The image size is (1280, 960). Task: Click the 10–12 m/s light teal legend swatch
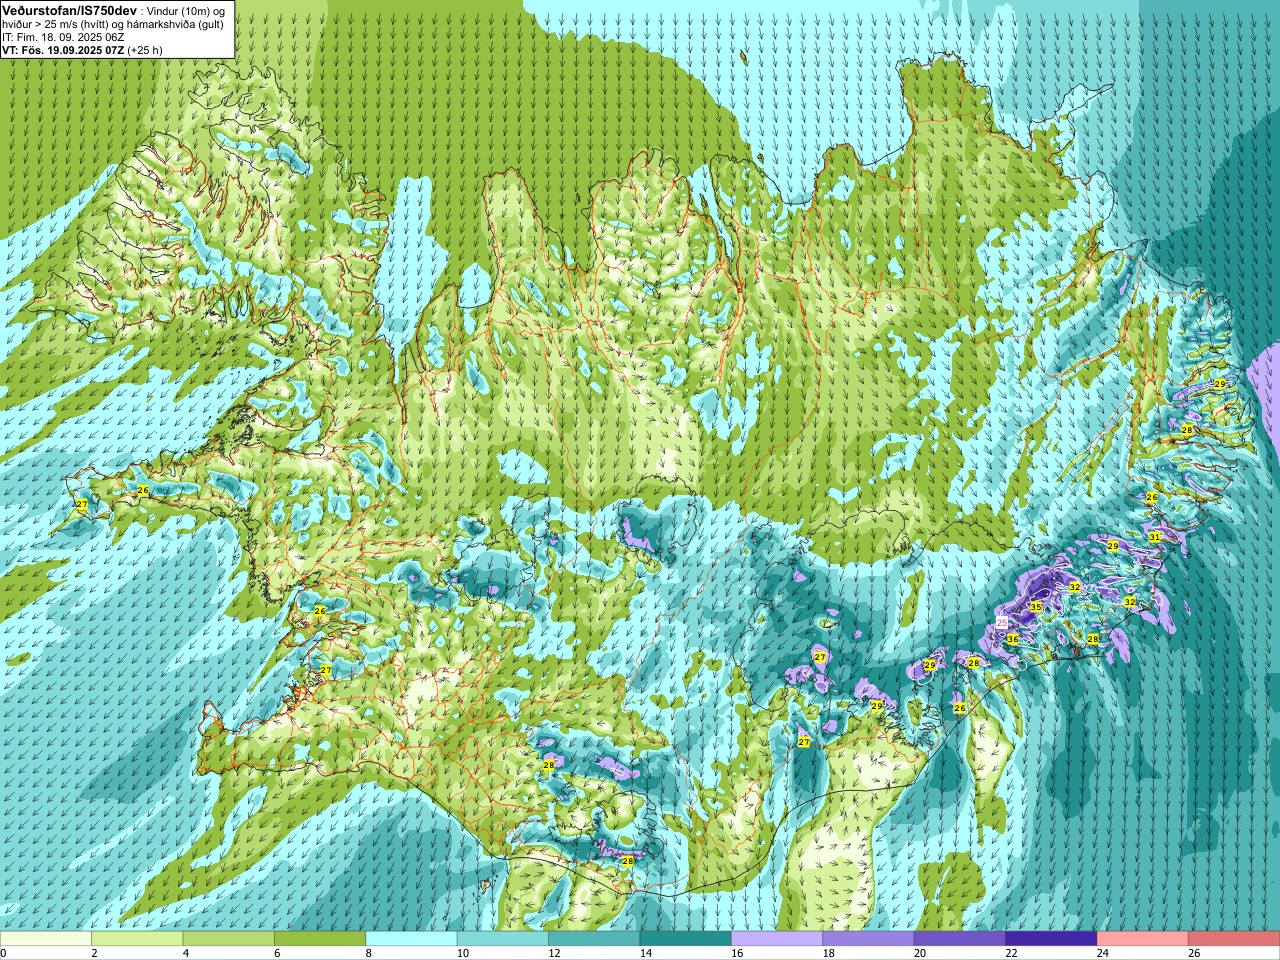[x=503, y=939]
